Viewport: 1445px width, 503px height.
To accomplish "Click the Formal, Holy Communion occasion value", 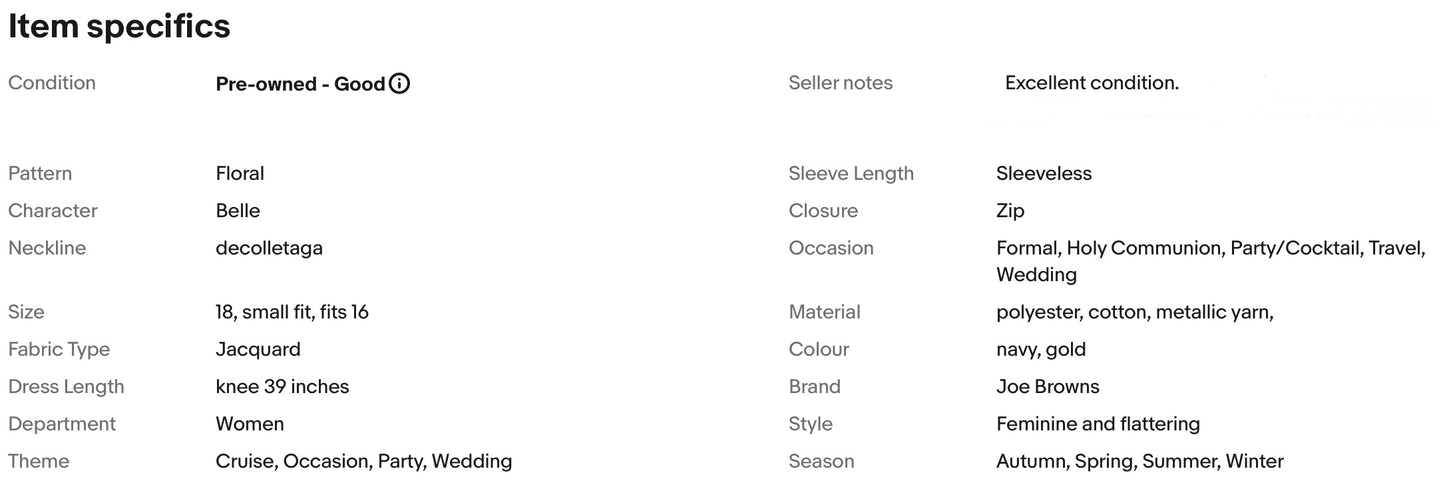I will [1210, 248].
